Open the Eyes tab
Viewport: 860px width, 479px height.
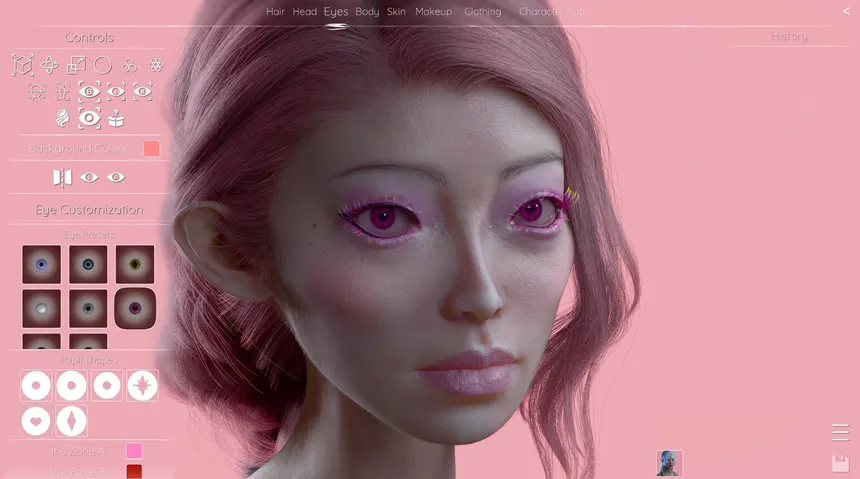click(336, 12)
